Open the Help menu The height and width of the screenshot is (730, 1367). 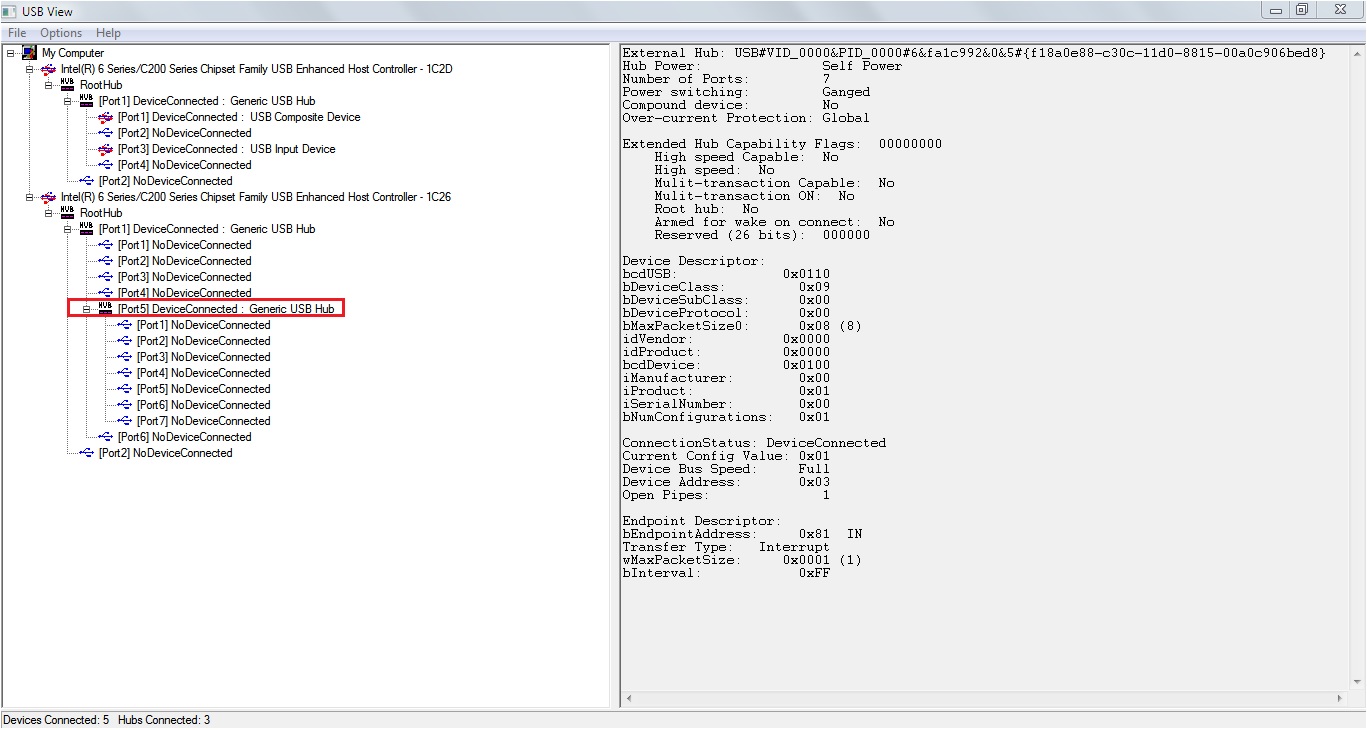click(x=107, y=32)
